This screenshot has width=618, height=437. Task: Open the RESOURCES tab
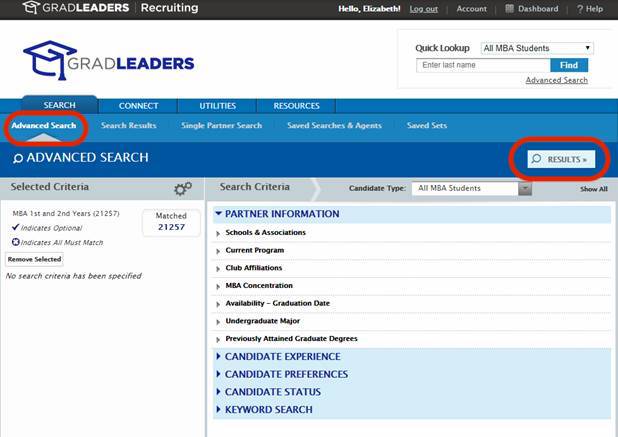[x=296, y=106]
